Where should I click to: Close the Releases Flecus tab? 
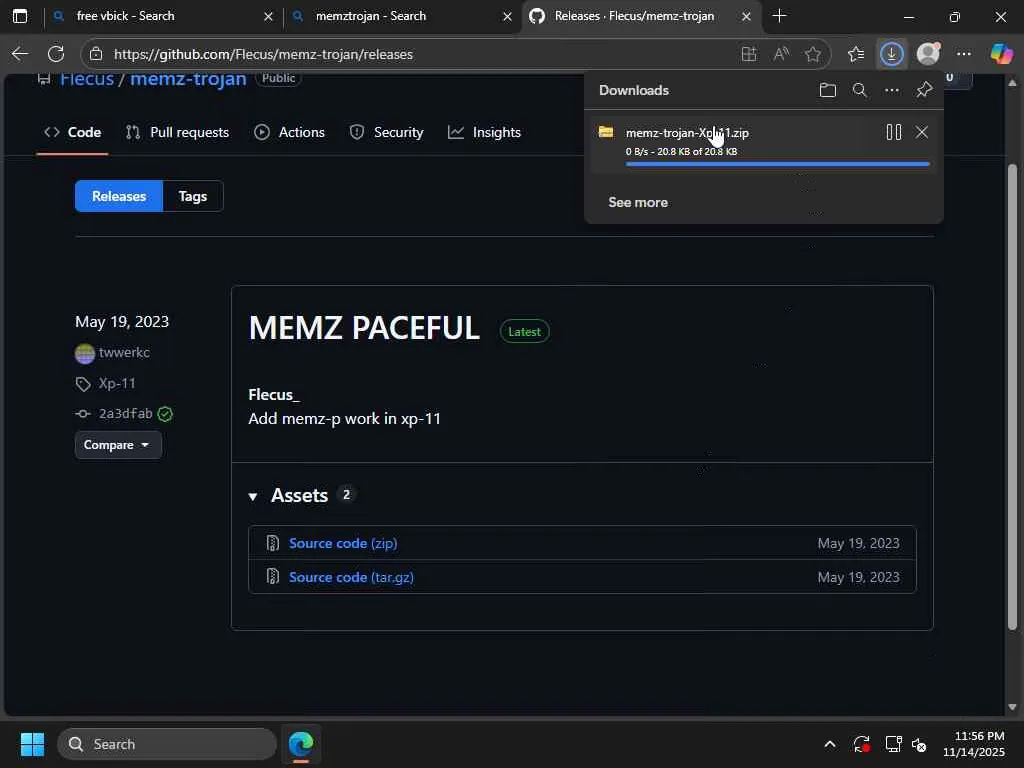coord(746,16)
